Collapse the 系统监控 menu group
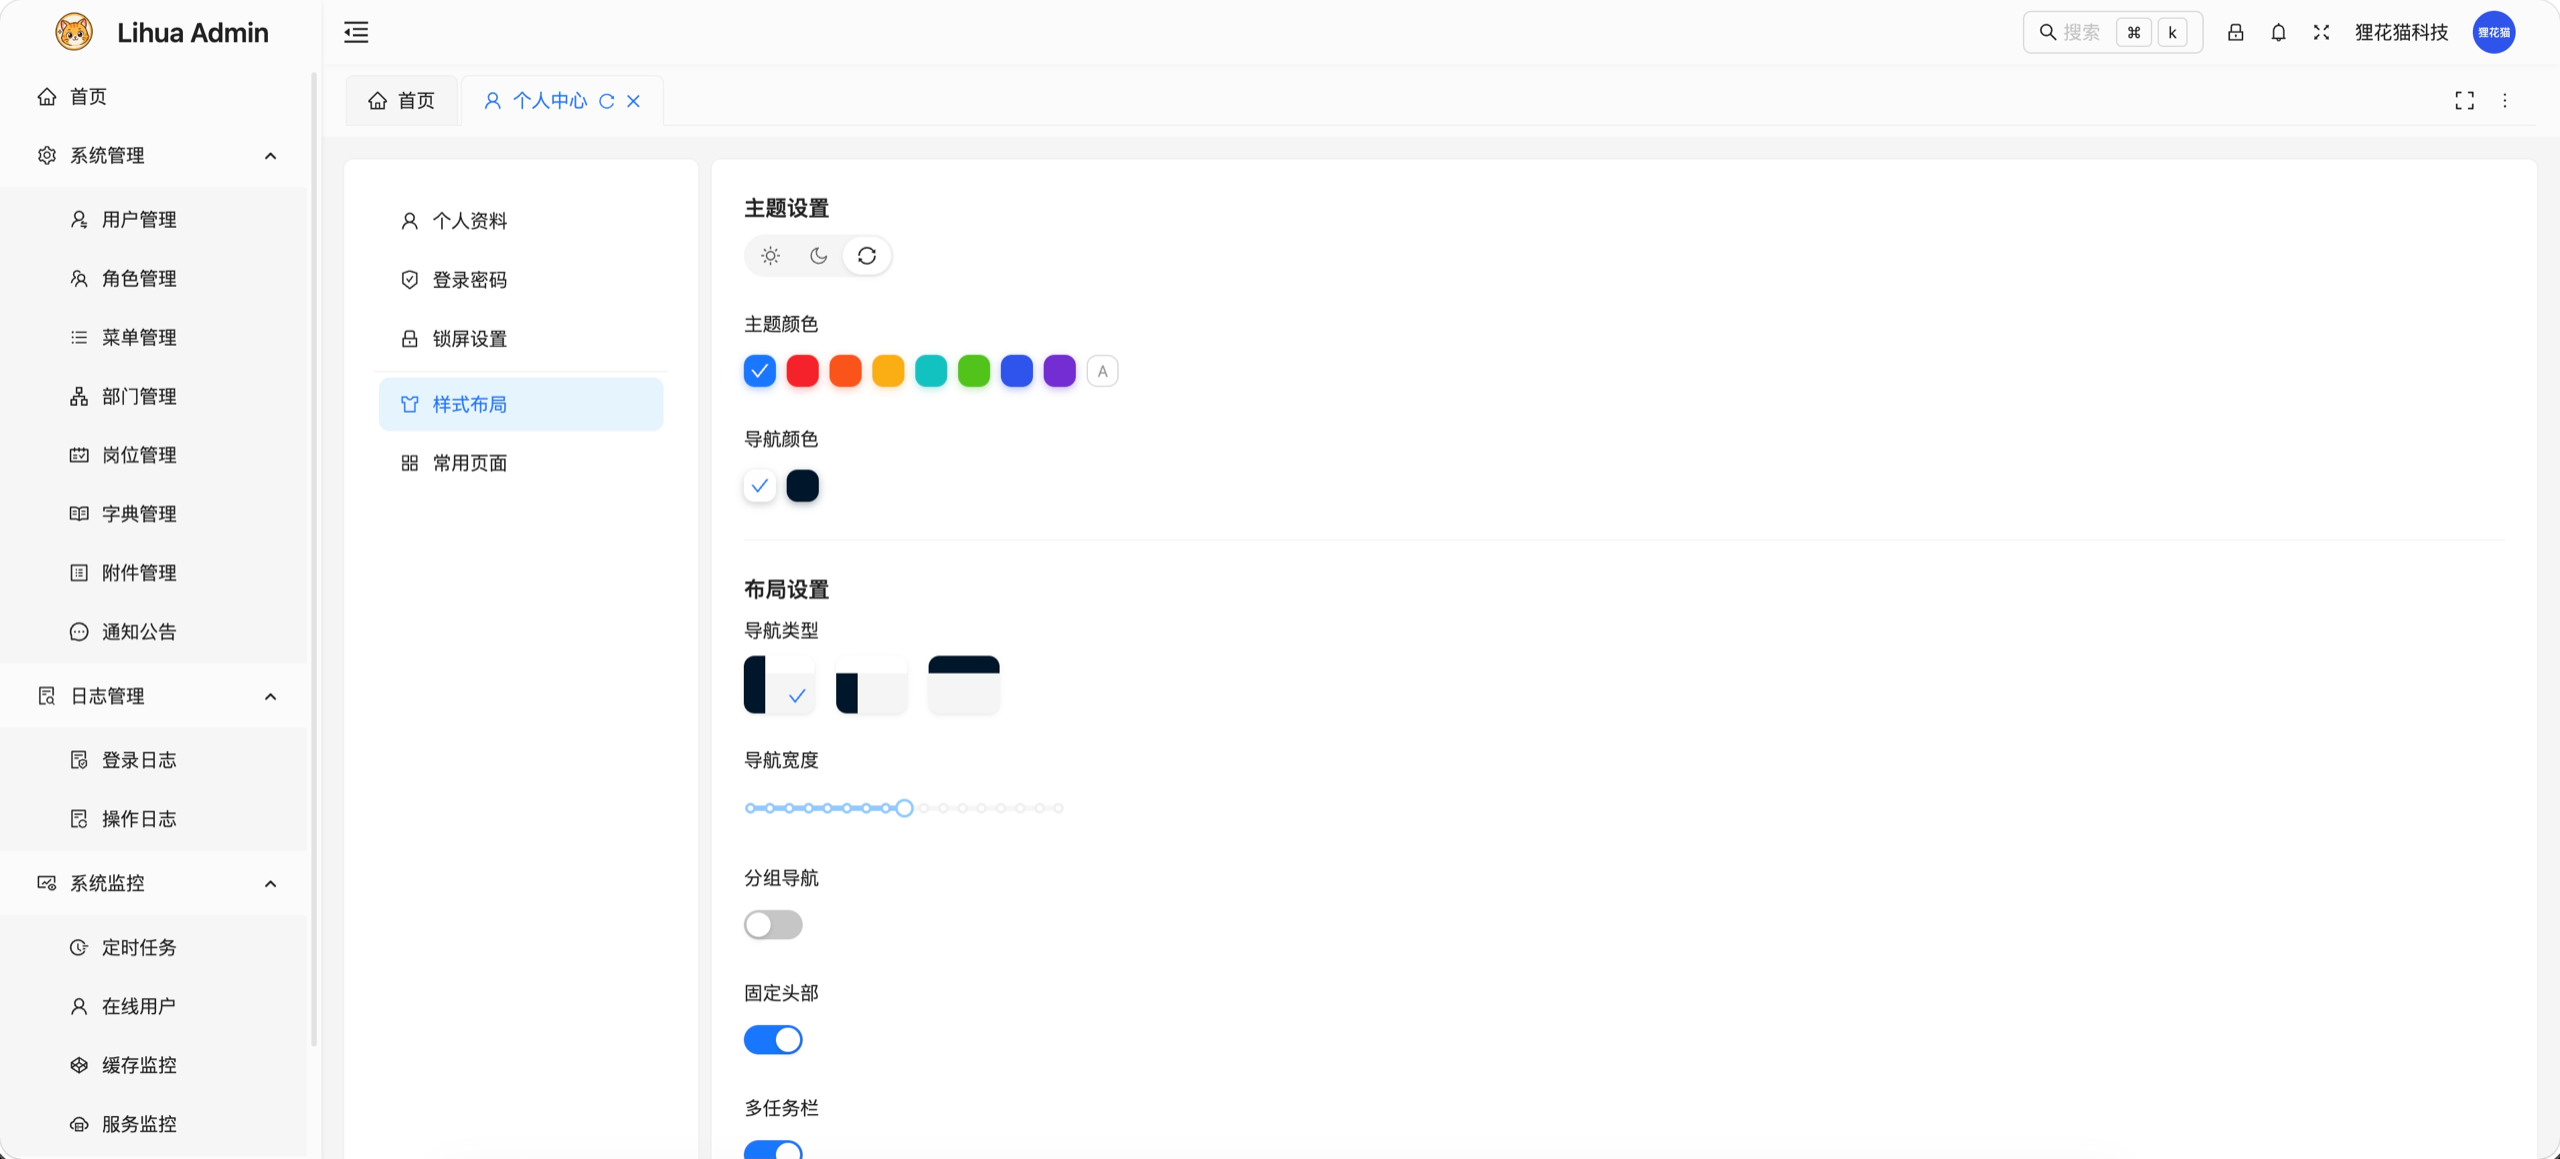 (153, 883)
